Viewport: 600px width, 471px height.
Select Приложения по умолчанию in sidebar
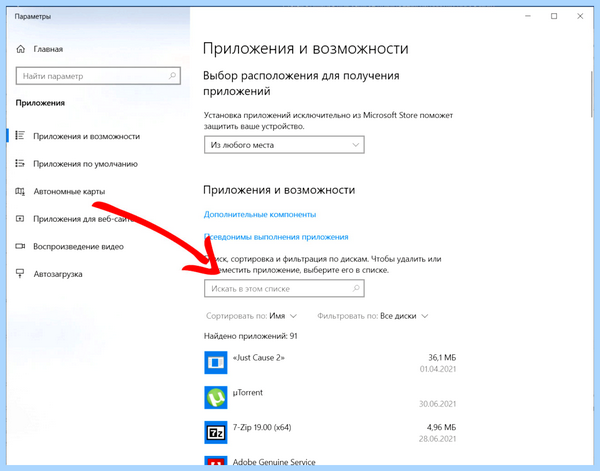pyautogui.click(x=85, y=164)
